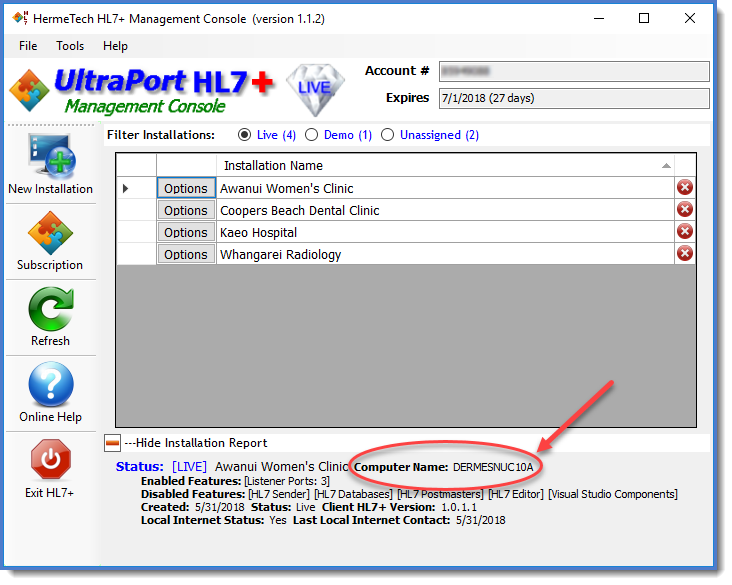Click the Expires date field
The width and height of the screenshot is (732, 585).
point(574,99)
